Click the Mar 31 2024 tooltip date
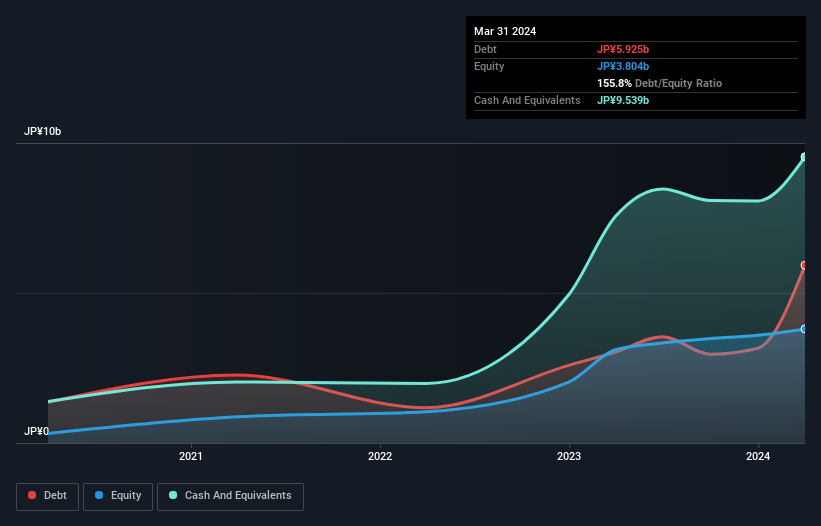The height and width of the screenshot is (526, 821). coord(505,31)
